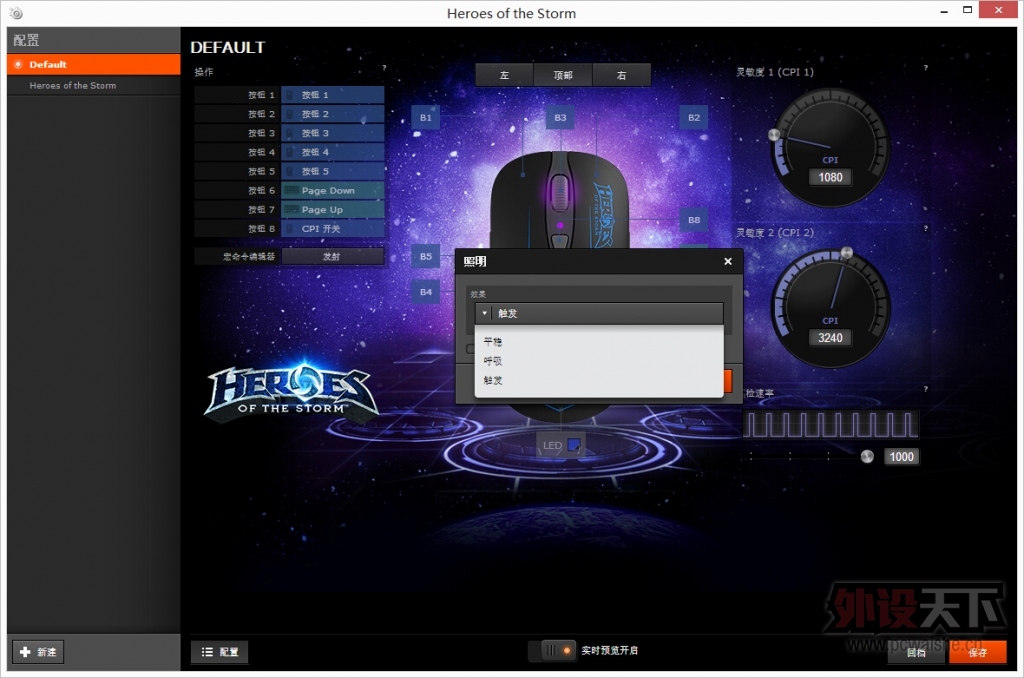This screenshot has height=678, width=1024.
Task: Click the 配置 button at bottom
Action: coord(219,651)
